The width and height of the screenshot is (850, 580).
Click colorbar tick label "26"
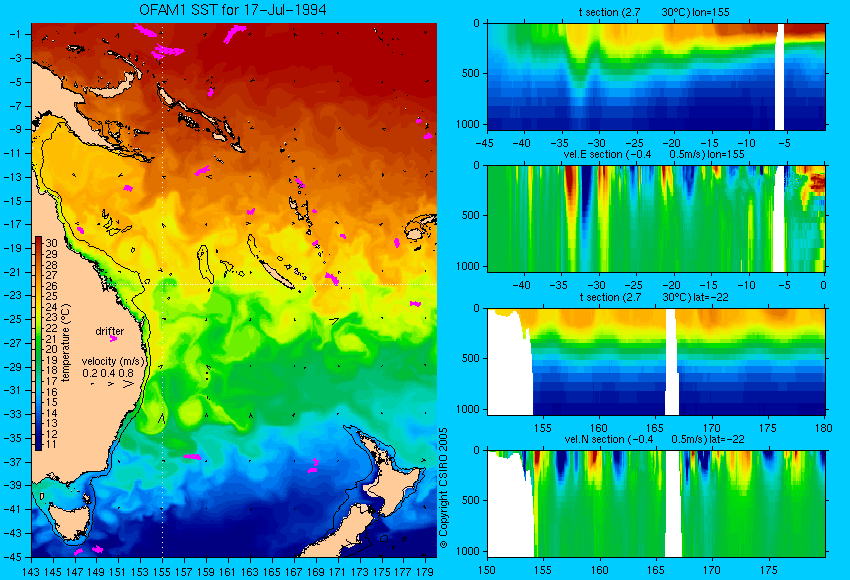click(x=51, y=286)
